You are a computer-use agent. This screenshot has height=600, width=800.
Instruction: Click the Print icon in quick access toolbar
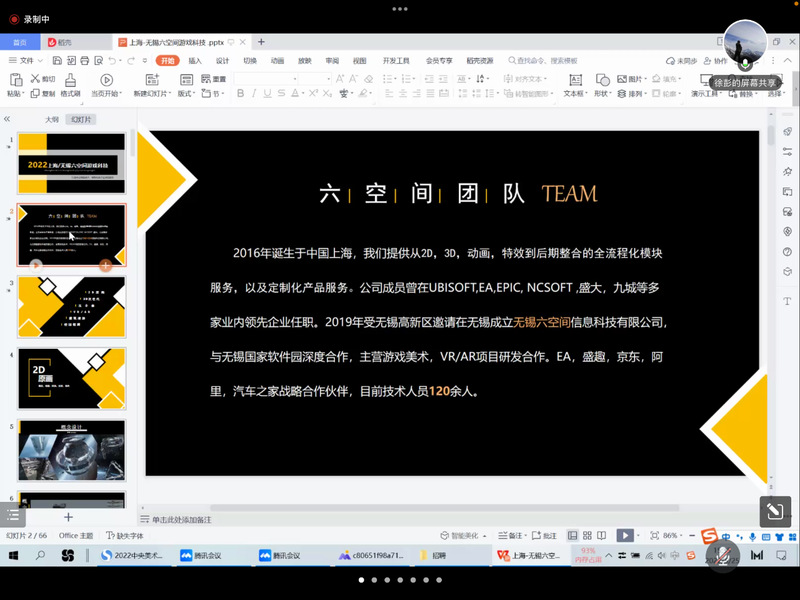85,61
